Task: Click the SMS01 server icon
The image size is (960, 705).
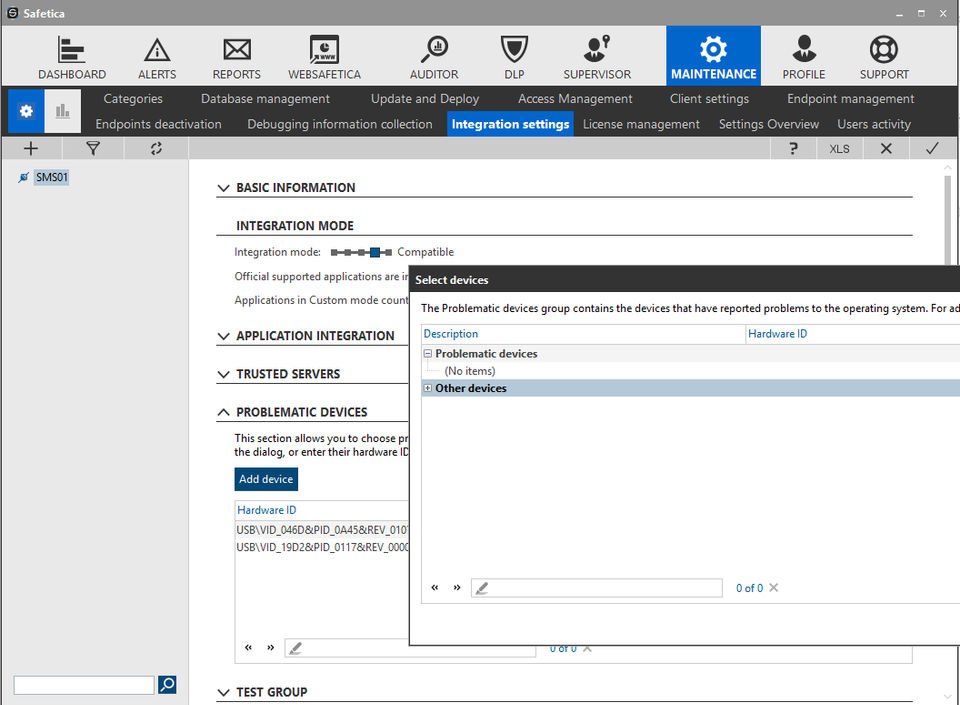Action: [23, 177]
